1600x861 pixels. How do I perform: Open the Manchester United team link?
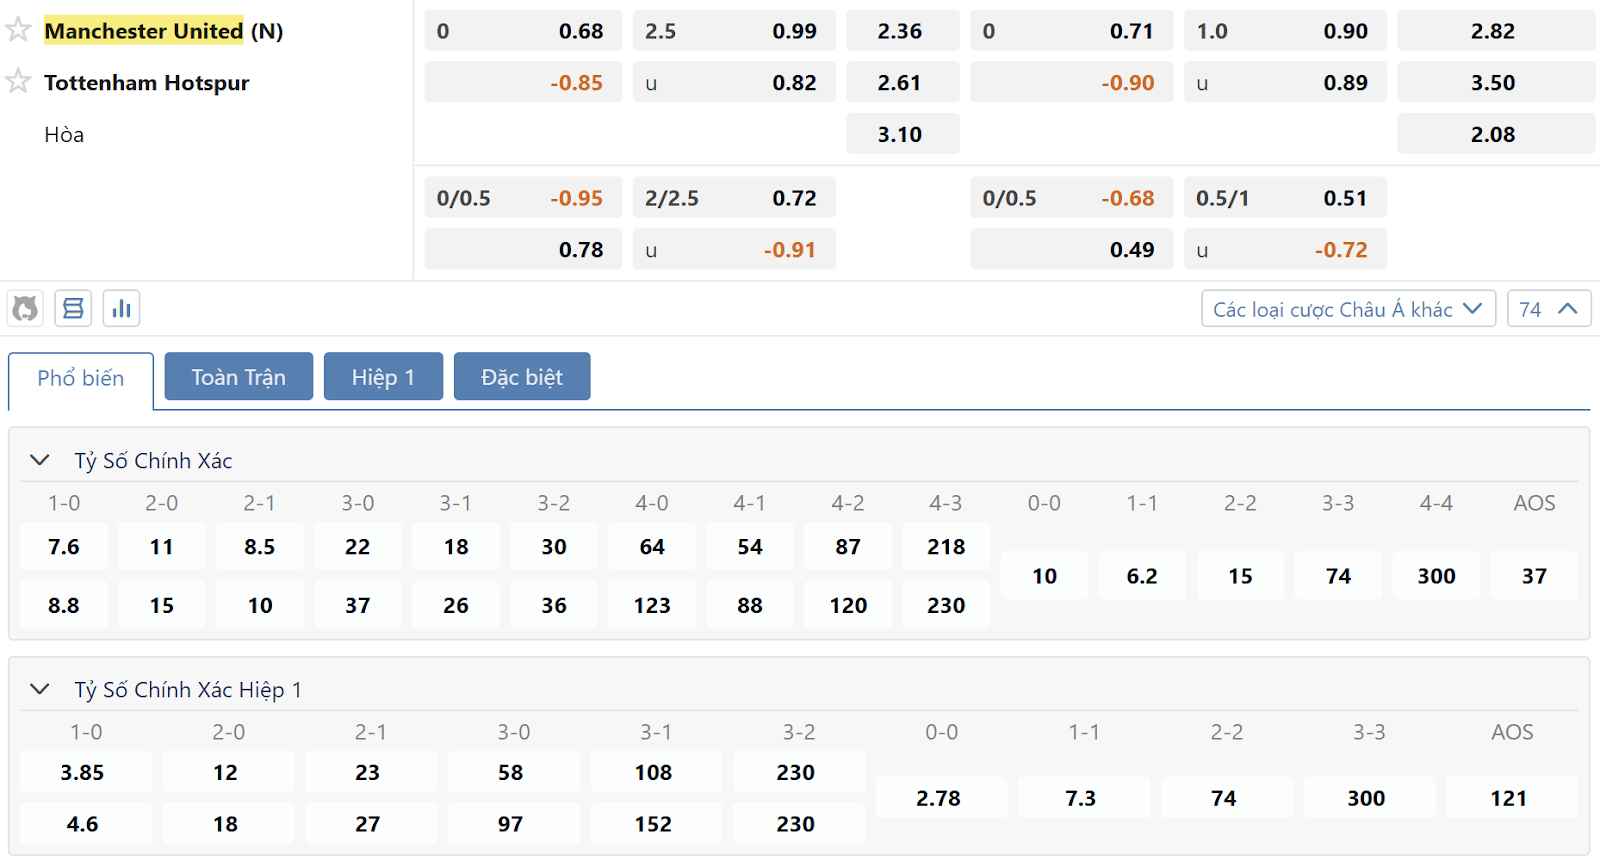point(144,31)
